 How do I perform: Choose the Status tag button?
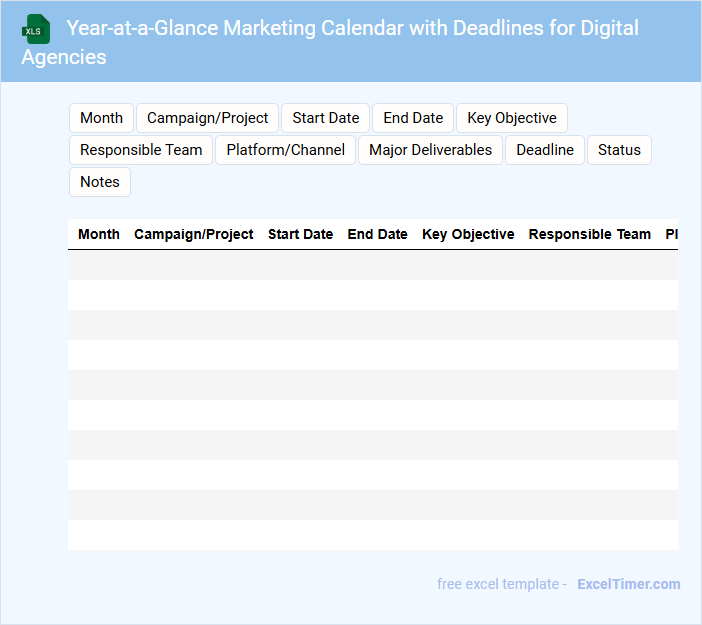(x=619, y=150)
